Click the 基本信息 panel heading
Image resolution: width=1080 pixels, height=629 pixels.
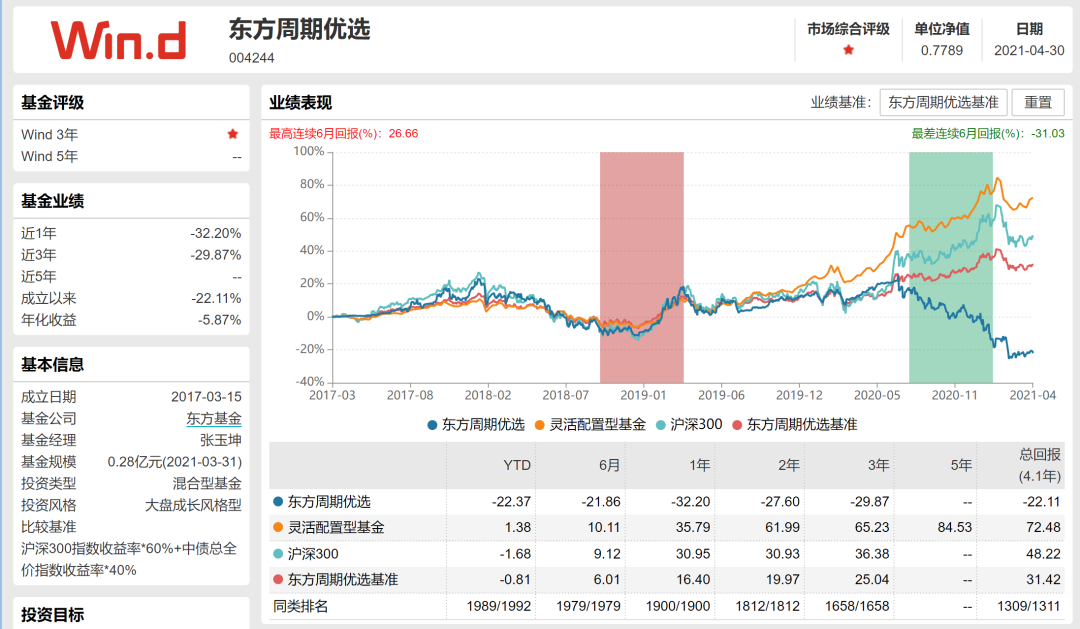pyautogui.click(x=52, y=364)
